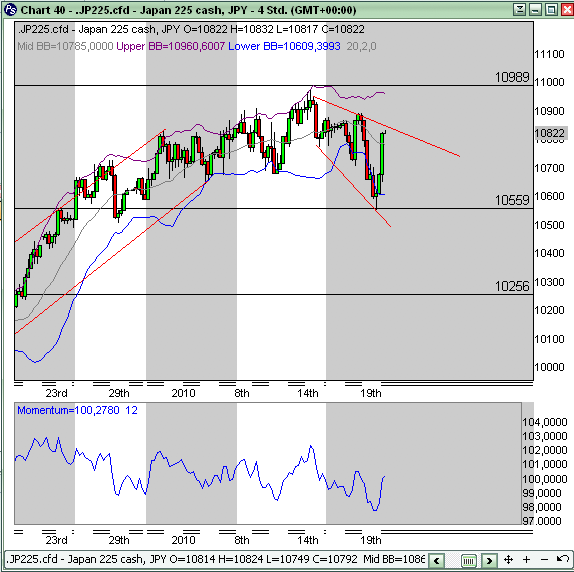This screenshot has height=572, width=574.
Task: Click the 29th date label under momentum panel
Action: point(119,541)
